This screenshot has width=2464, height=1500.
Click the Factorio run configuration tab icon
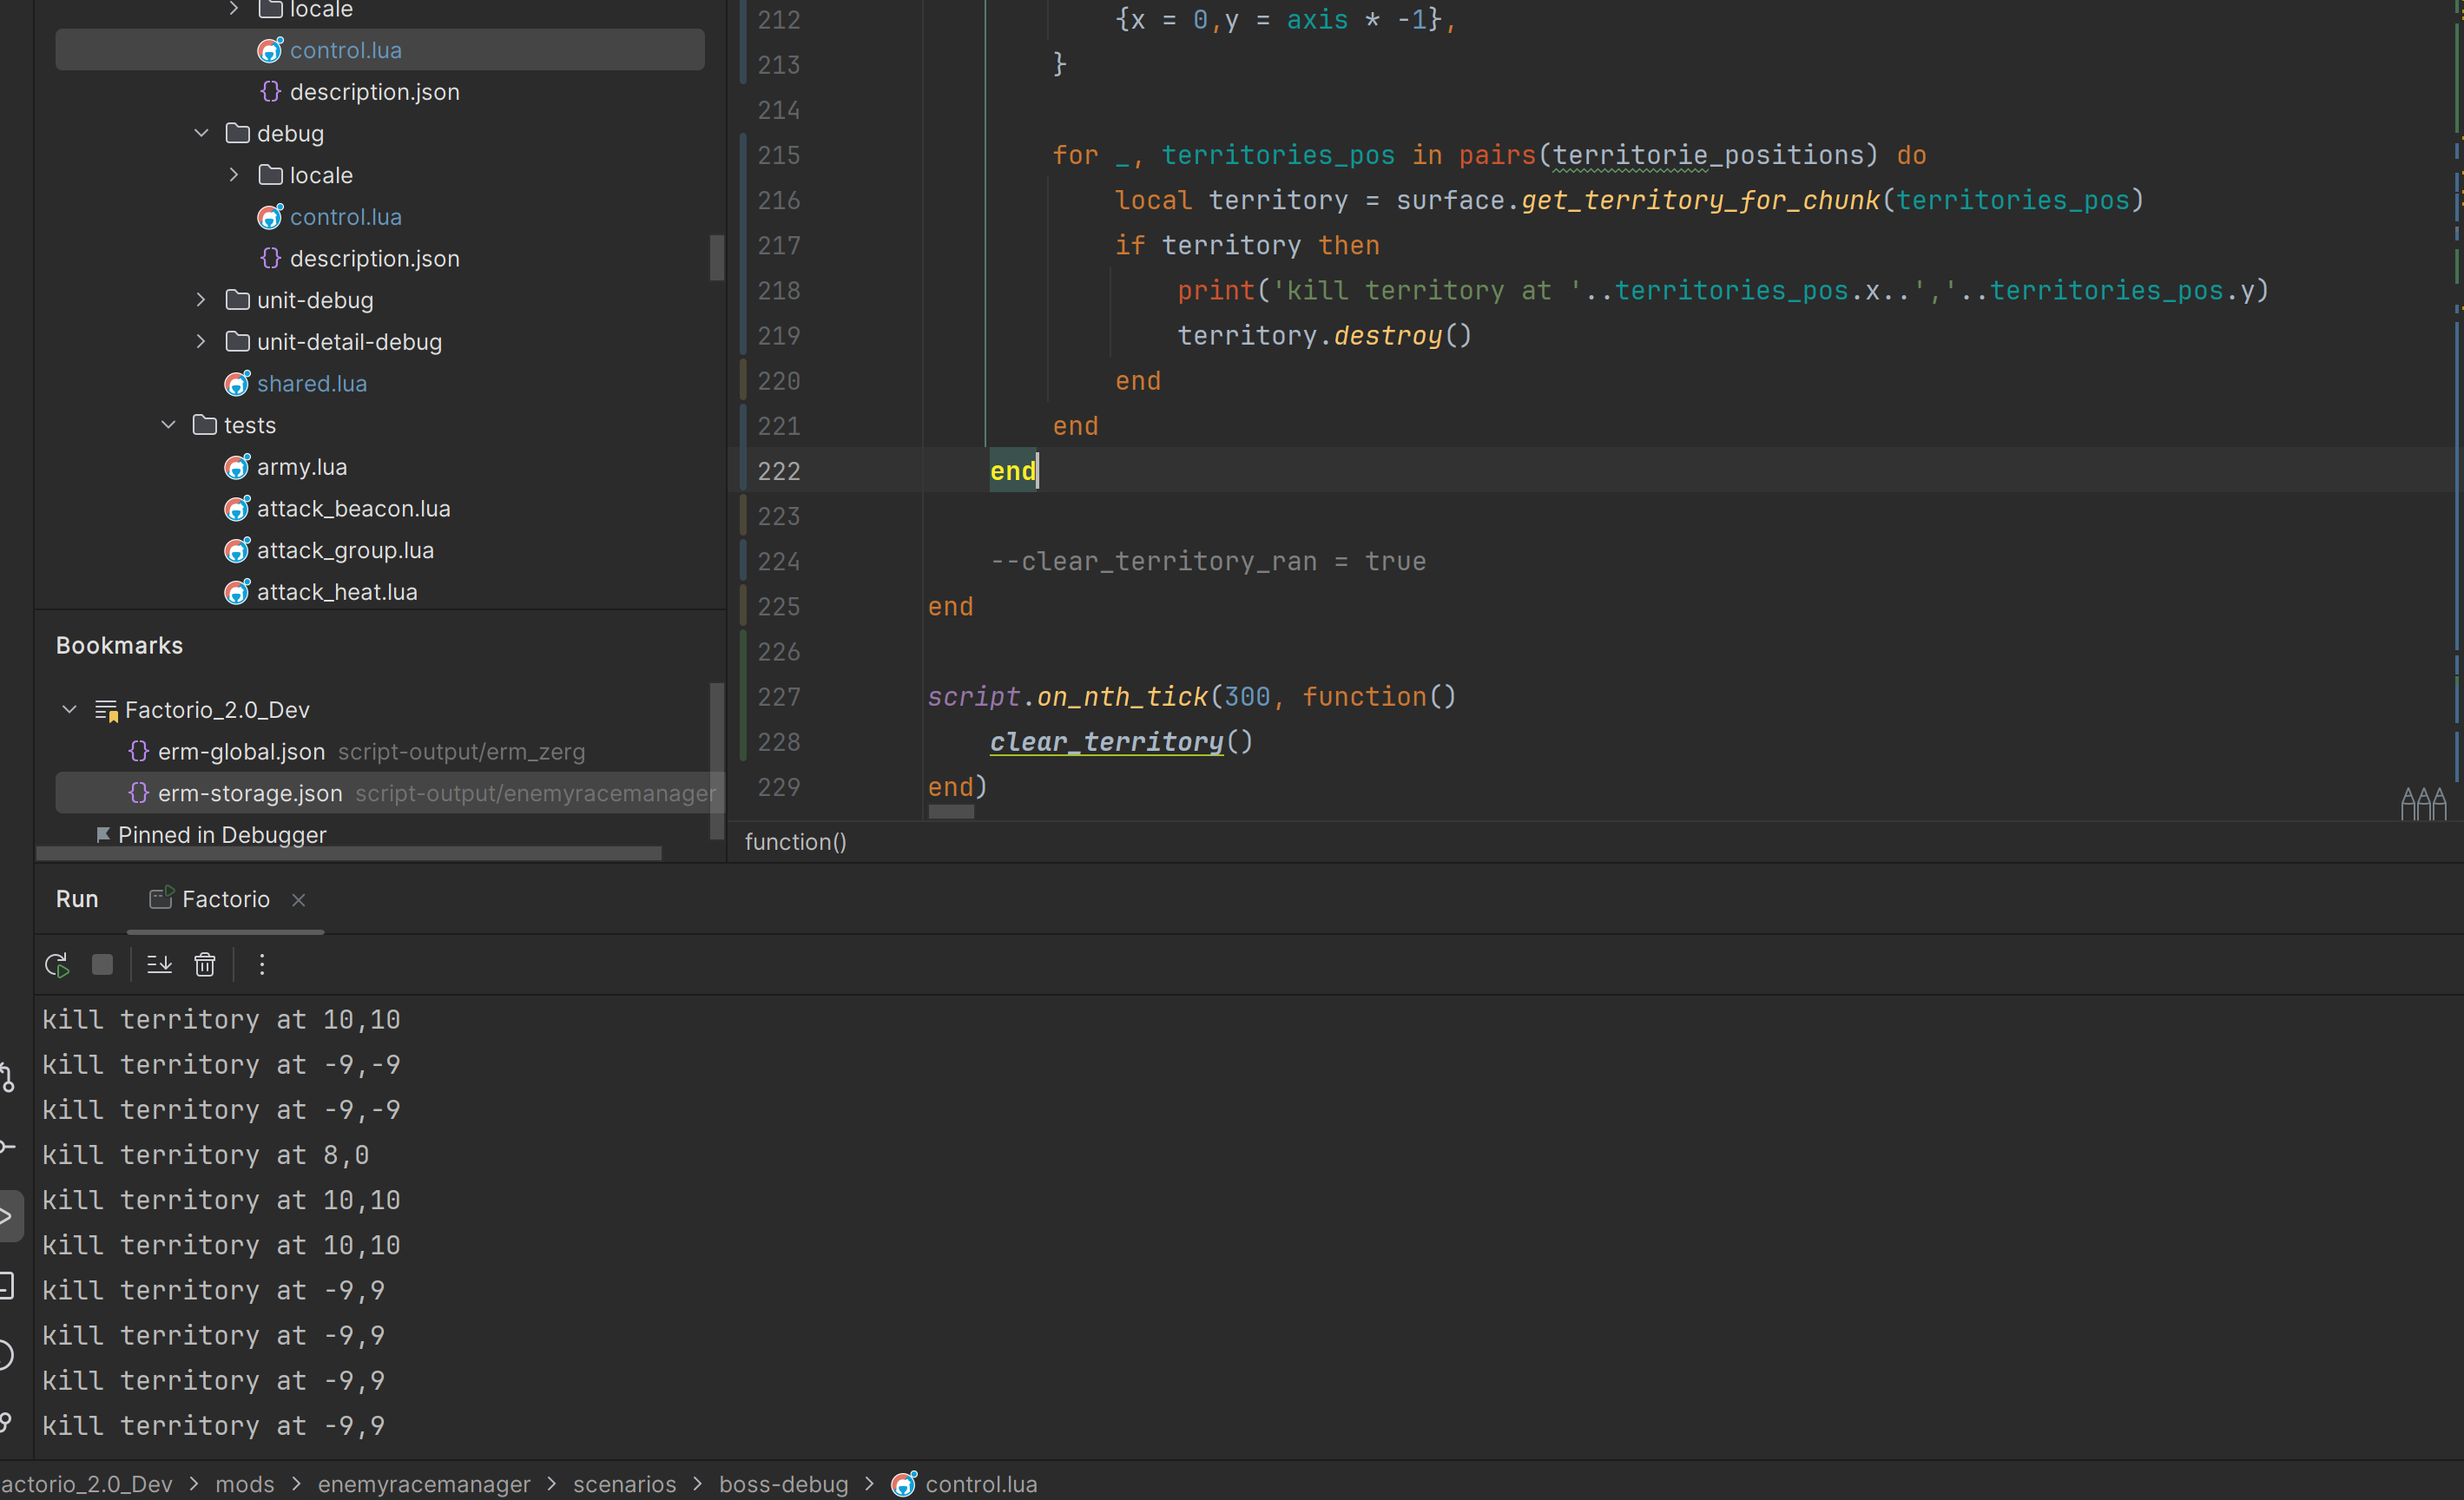pyautogui.click(x=161, y=898)
